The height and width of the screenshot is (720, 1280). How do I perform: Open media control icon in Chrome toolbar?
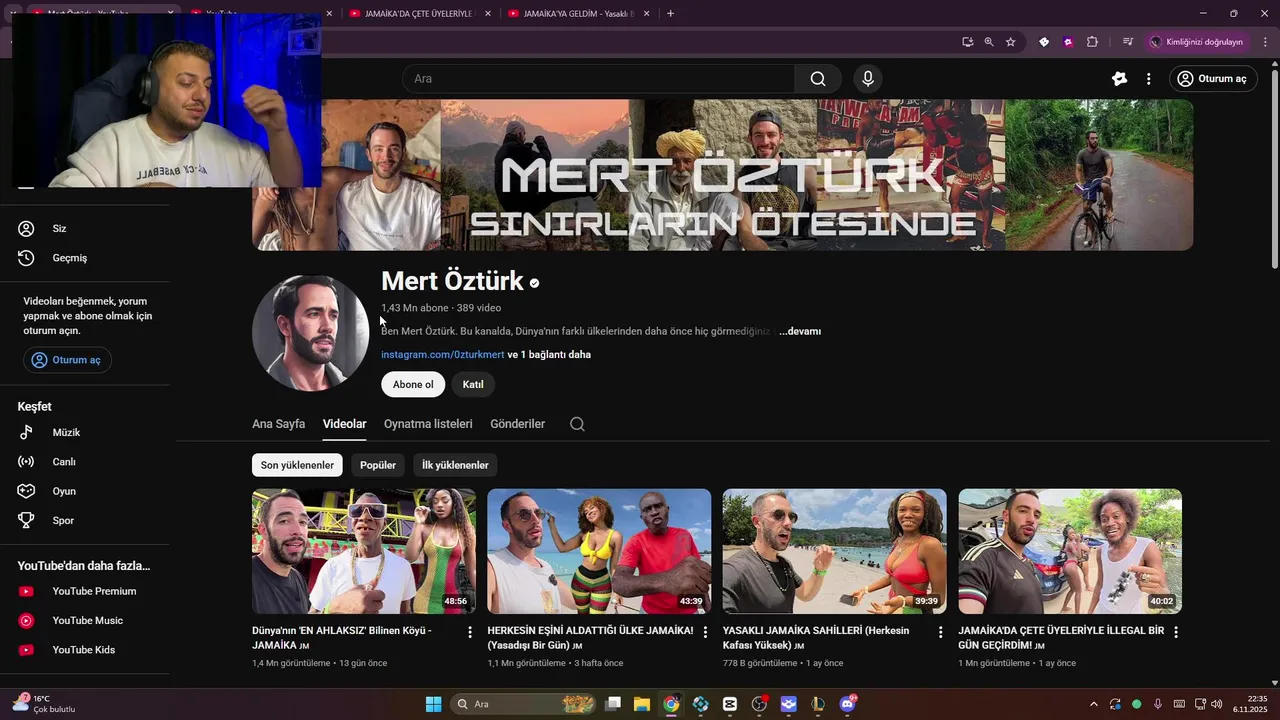point(1128,42)
